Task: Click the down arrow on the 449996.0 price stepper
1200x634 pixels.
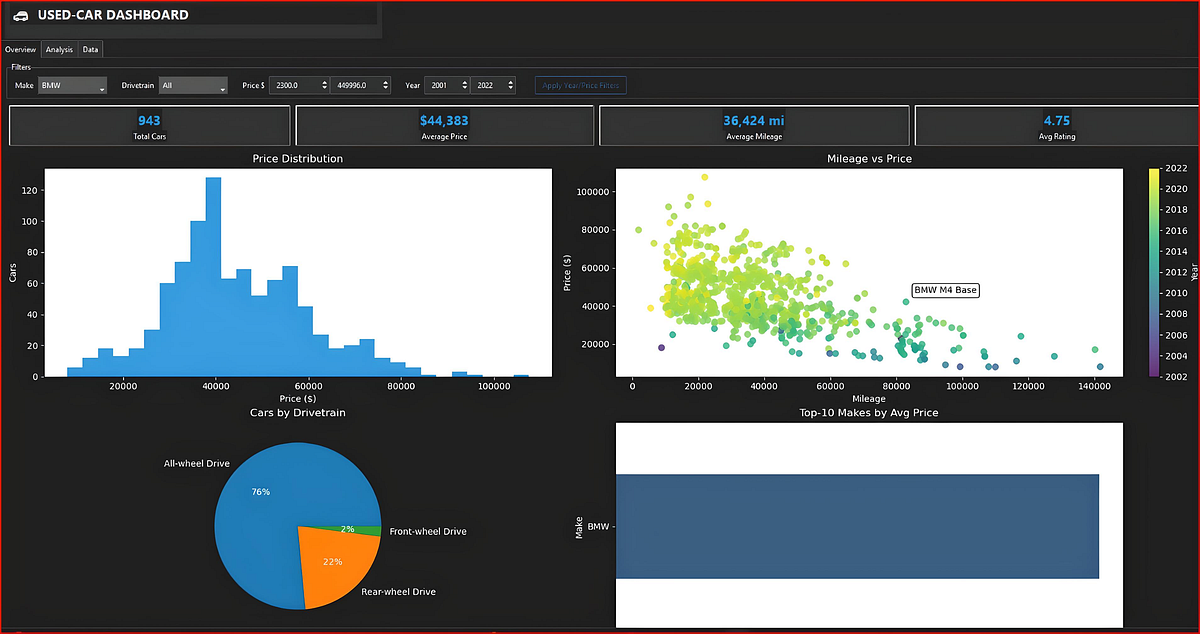Action: point(386,88)
